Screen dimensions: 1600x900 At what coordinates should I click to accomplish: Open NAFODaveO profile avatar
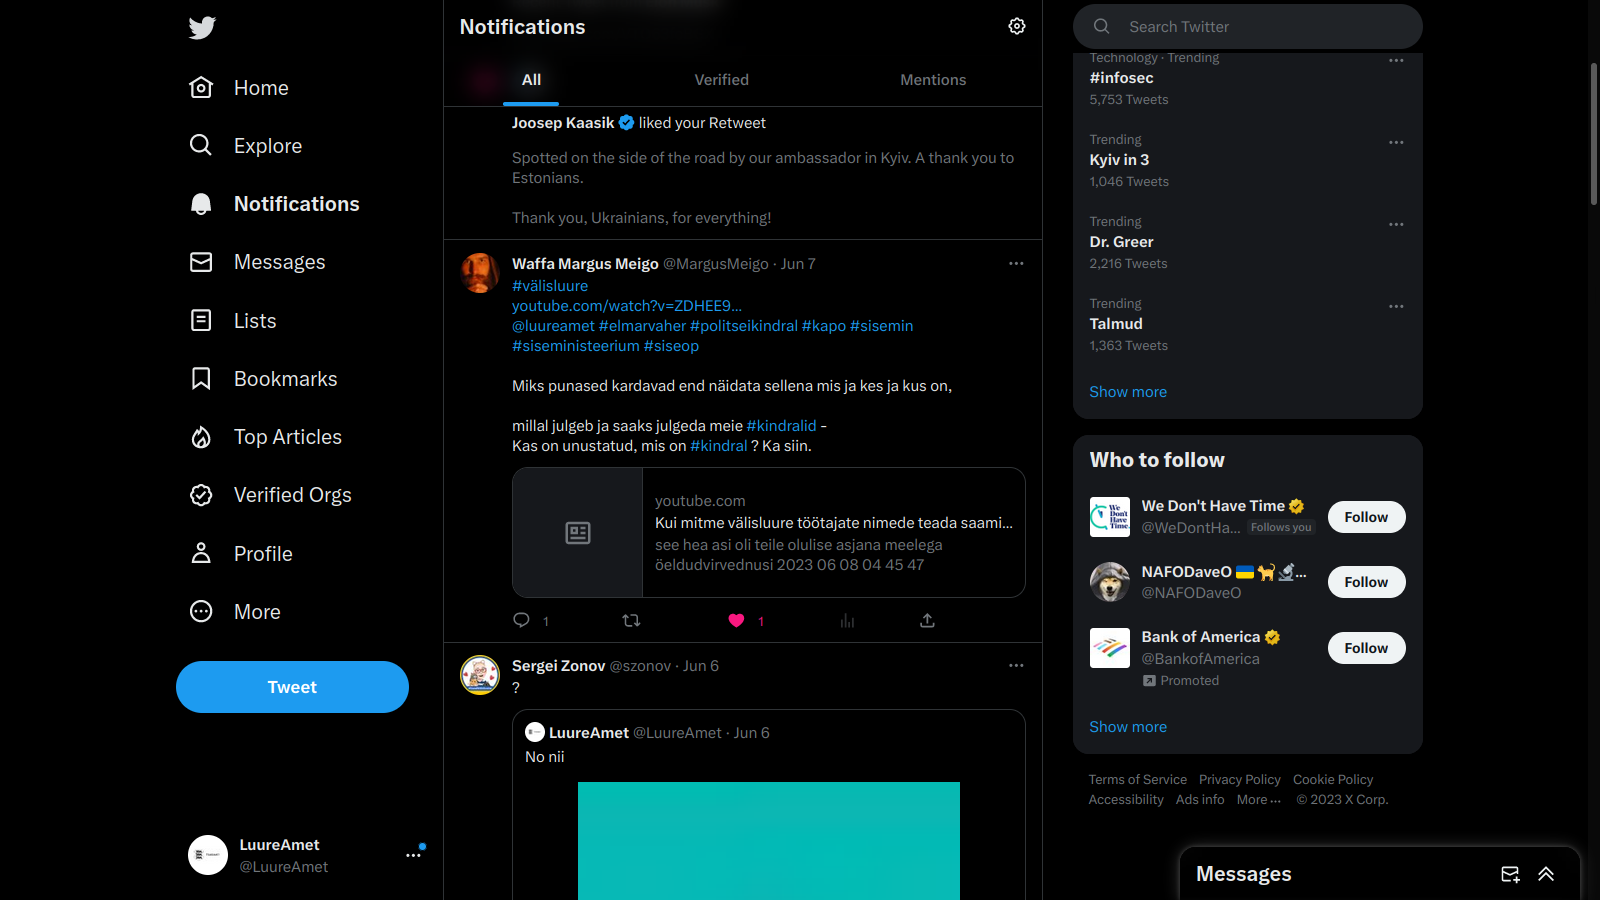[1110, 582]
